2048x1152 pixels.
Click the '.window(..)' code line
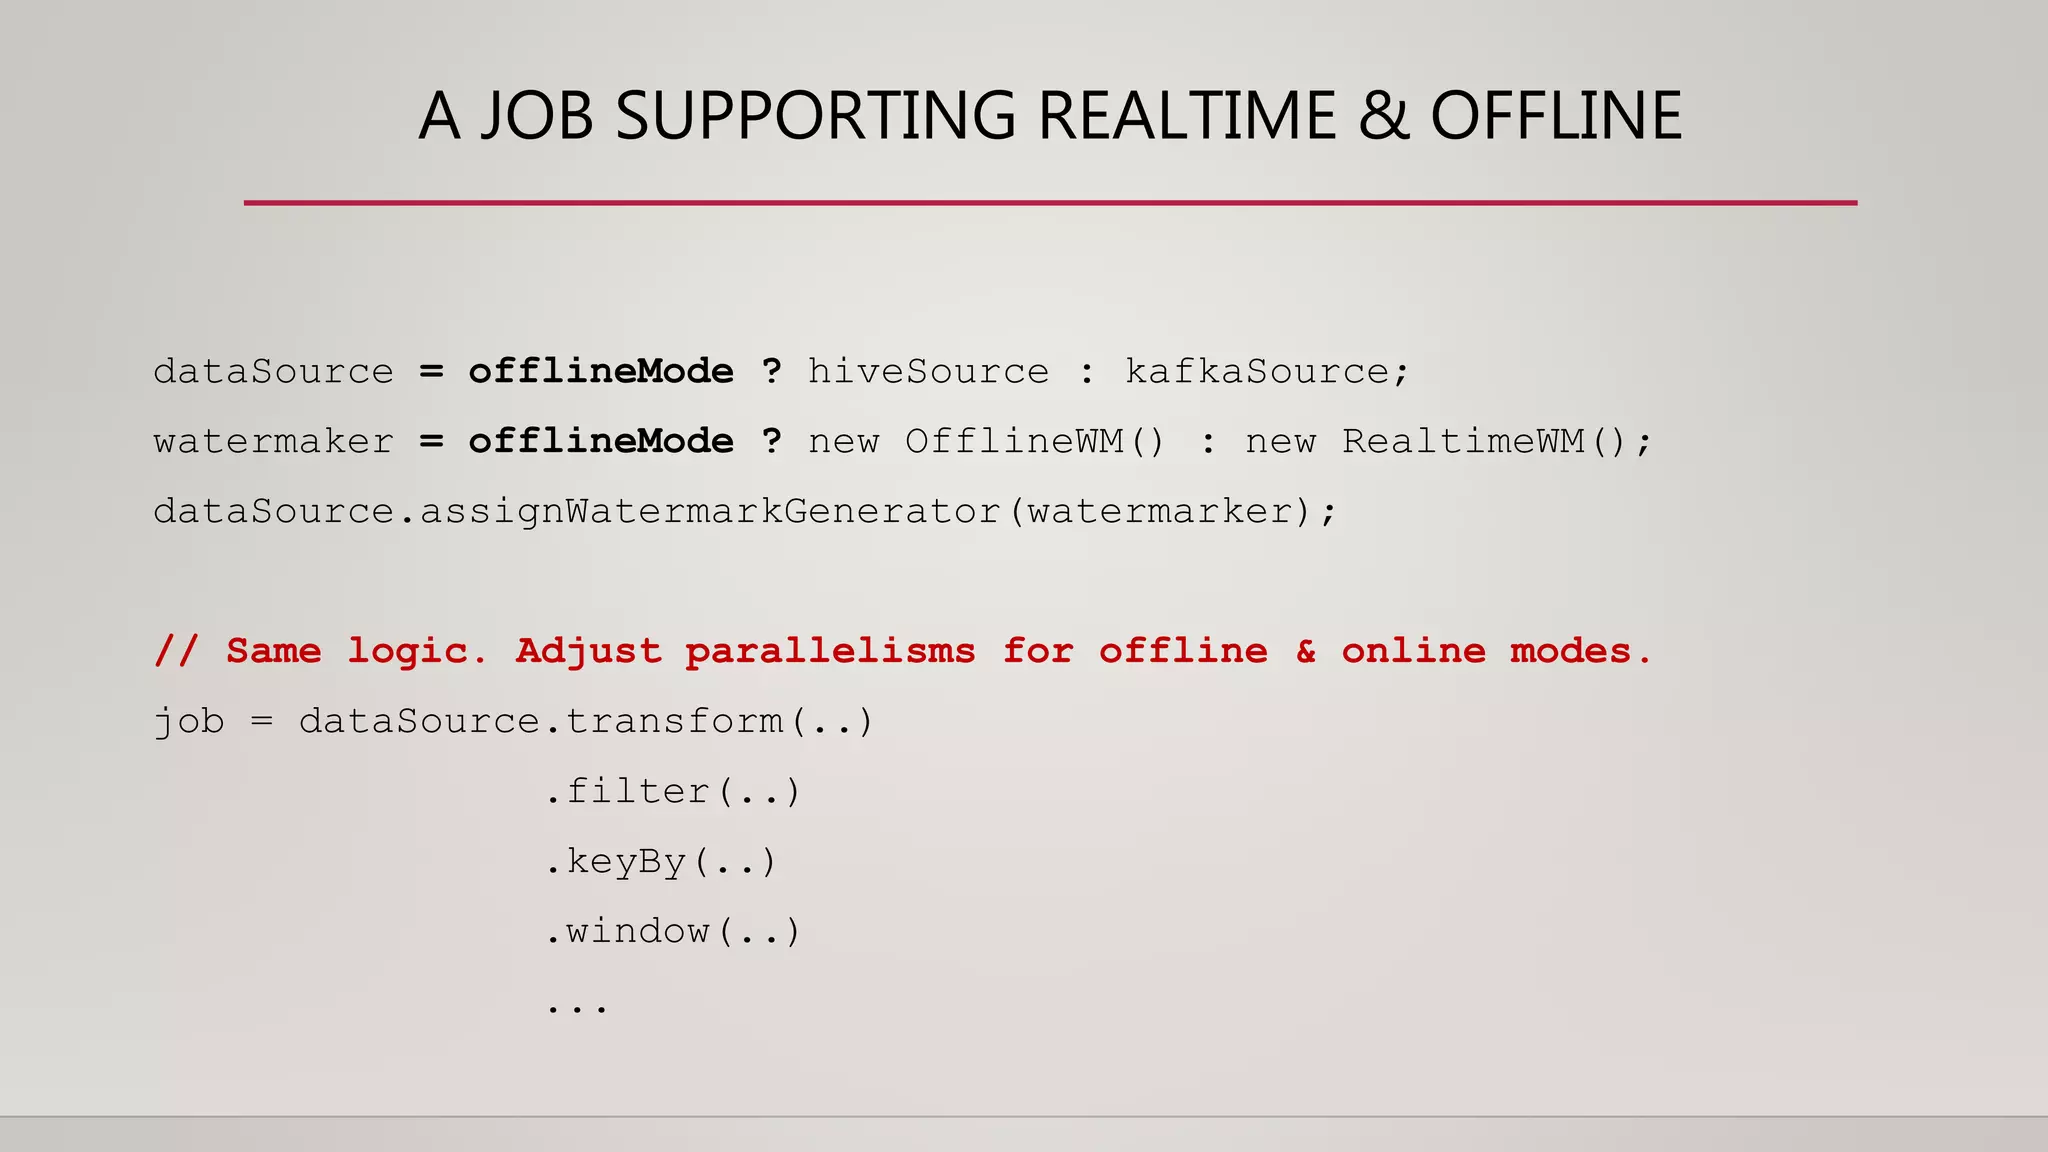pos(673,932)
